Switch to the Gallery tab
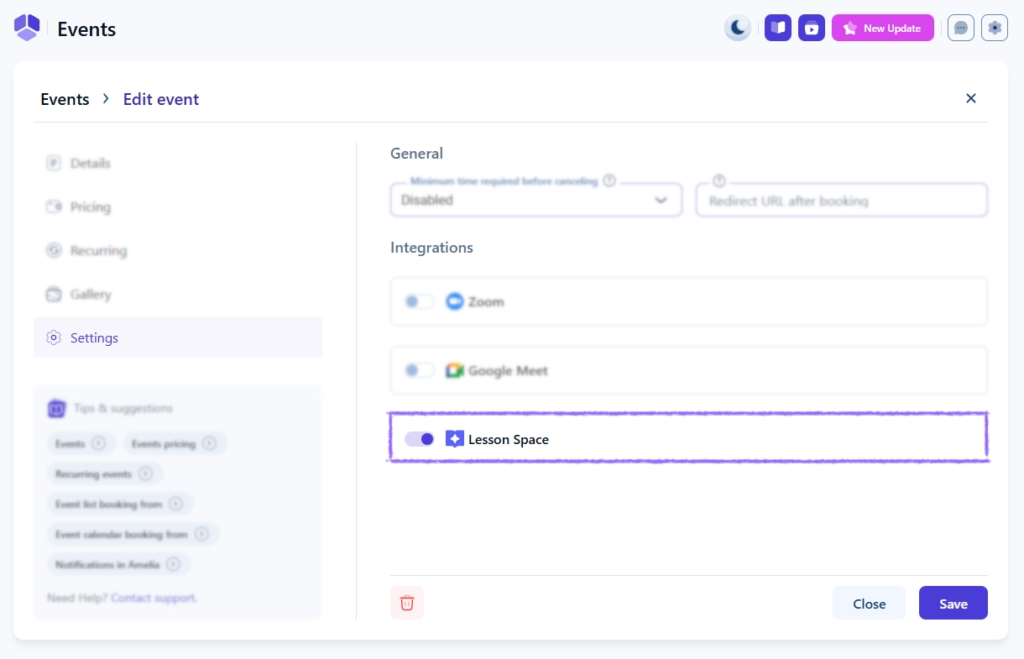 click(x=90, y=294)
